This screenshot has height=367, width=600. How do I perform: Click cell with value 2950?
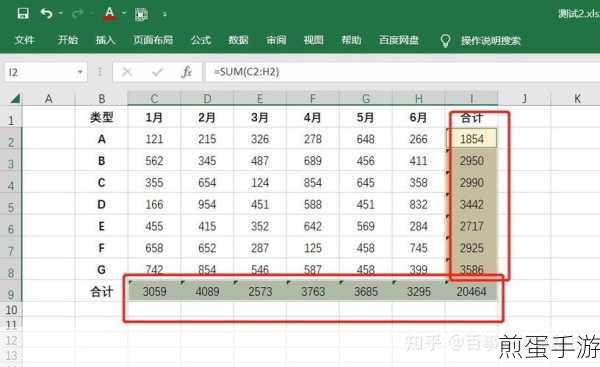(x=471, y=160)
